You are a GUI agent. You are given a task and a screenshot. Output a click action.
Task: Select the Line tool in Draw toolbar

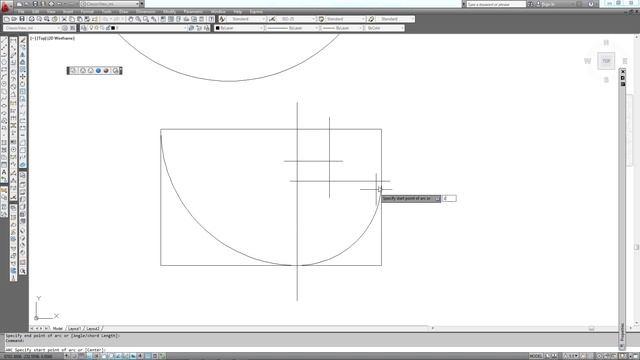click(4, 40)
